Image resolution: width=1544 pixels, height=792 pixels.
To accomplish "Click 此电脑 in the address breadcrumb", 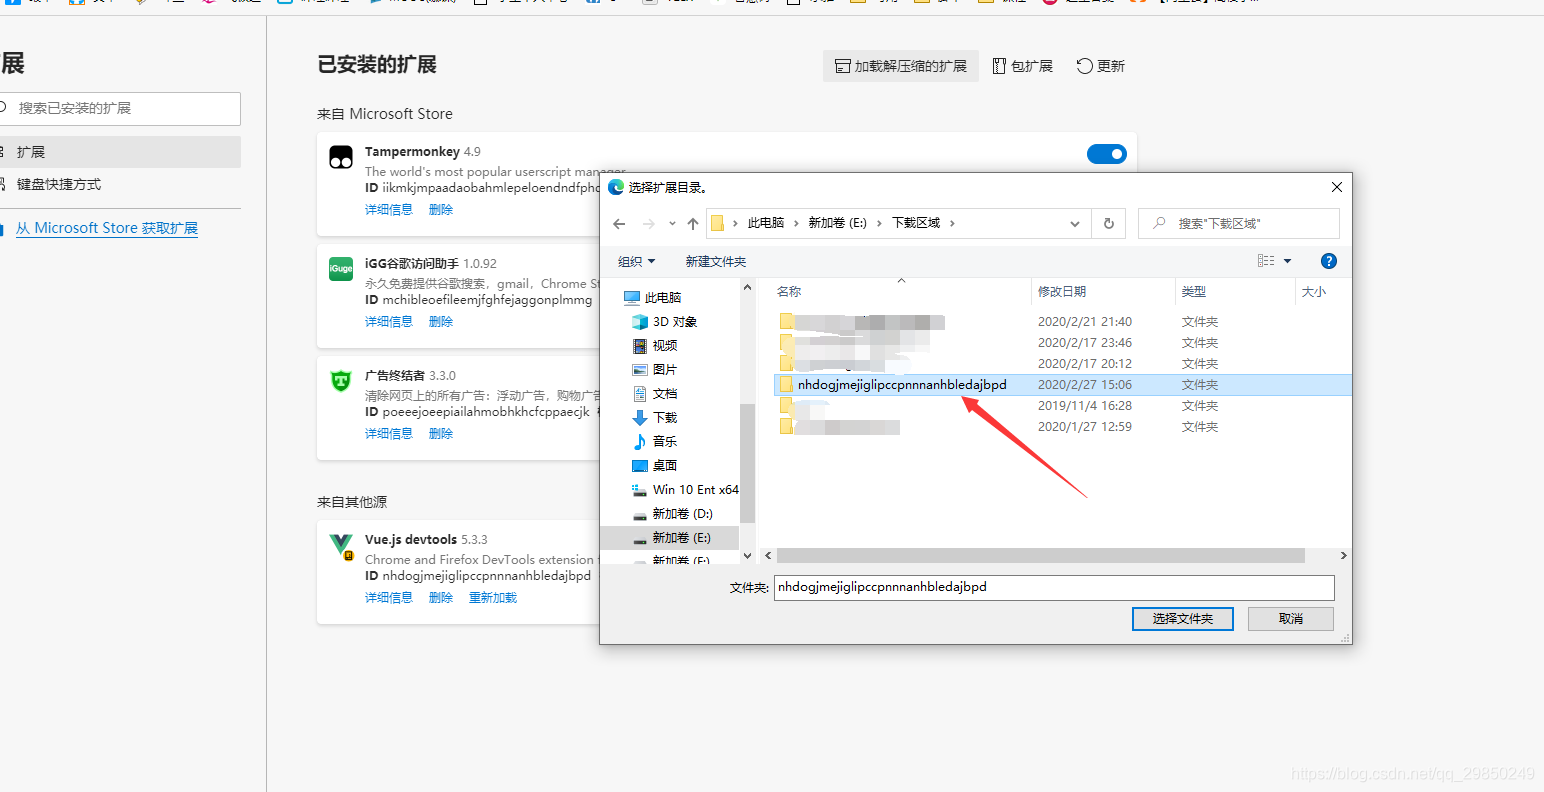I will [766, 223].
